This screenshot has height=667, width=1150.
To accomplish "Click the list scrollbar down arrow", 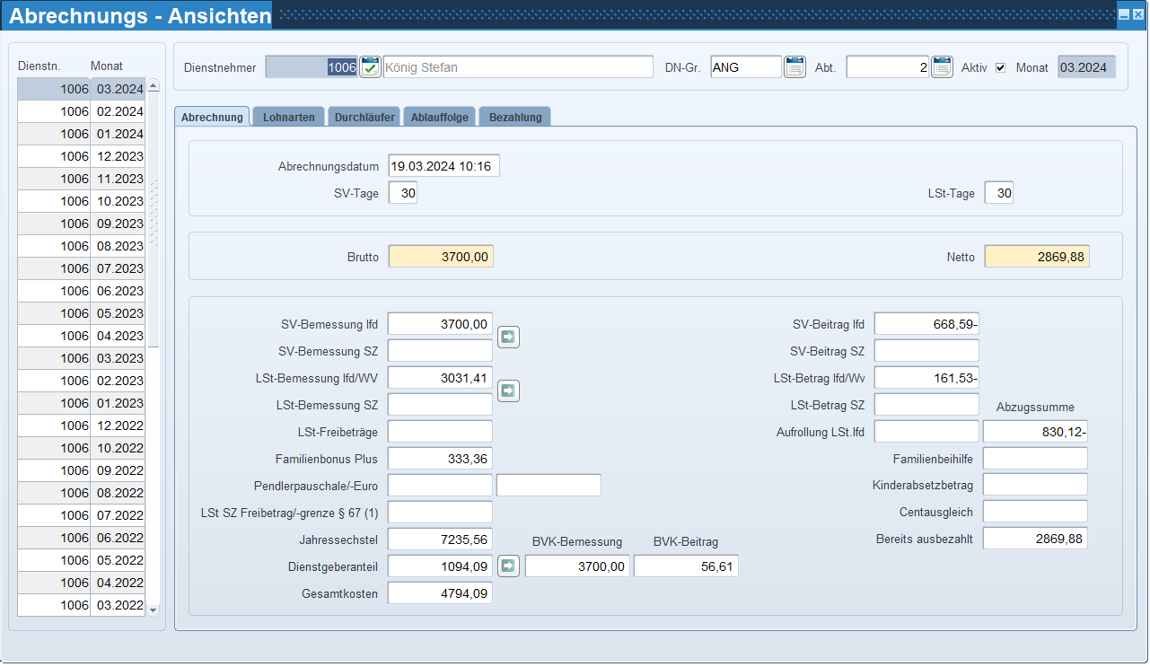I will click(x=153, y=610).
